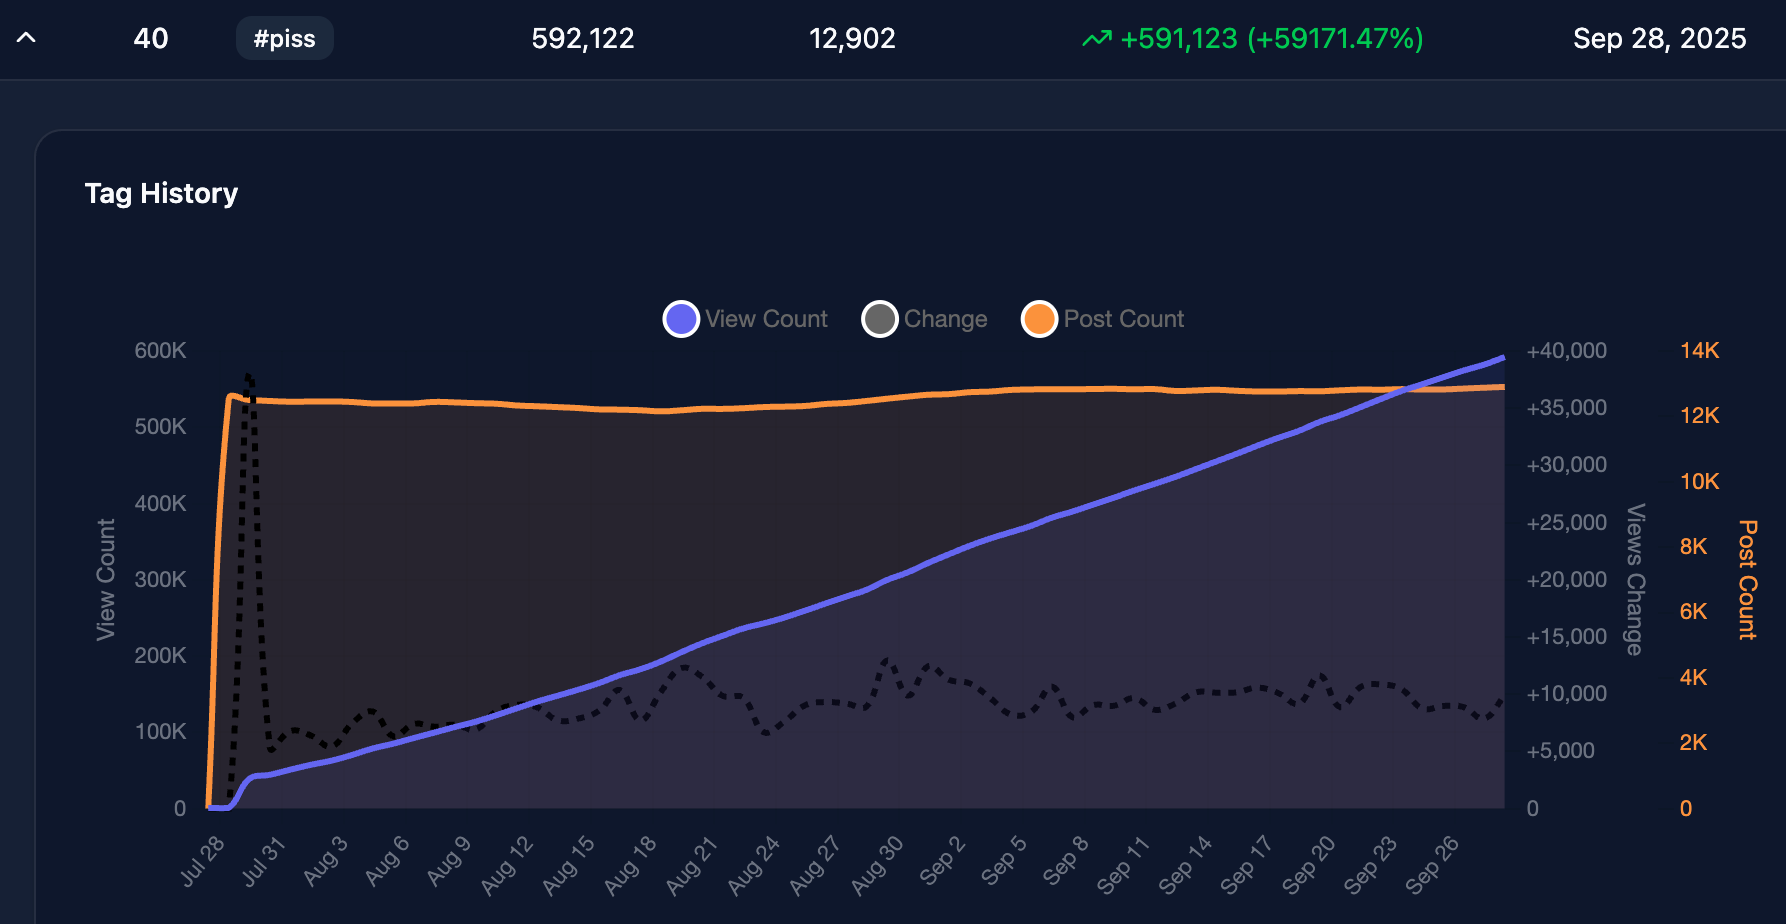
Task: Click the gray Change legend circle
Action: point(880,319)
